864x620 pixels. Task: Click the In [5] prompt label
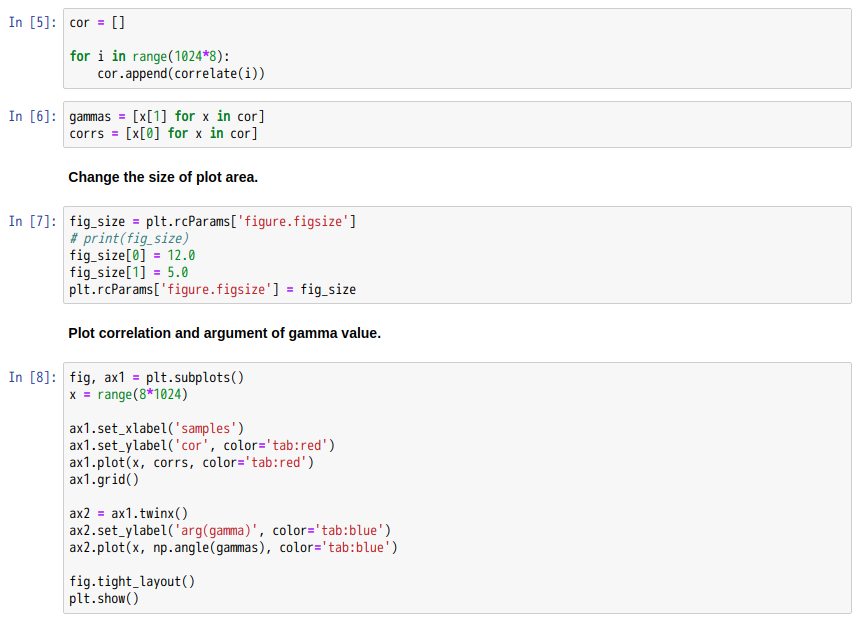point(32,23)
